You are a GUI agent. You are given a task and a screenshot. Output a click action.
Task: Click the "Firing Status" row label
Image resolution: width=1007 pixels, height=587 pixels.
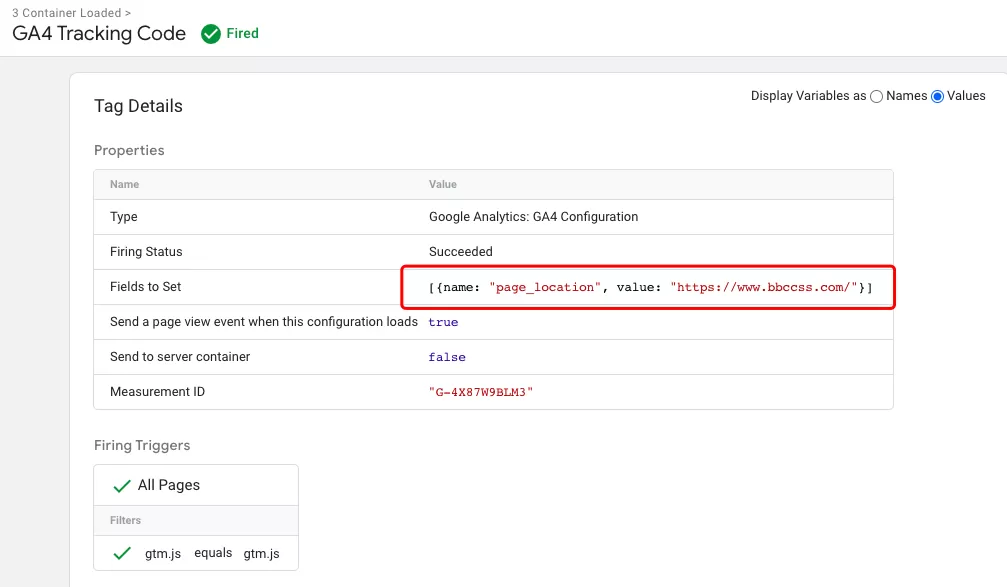click(x=146, y=252)
